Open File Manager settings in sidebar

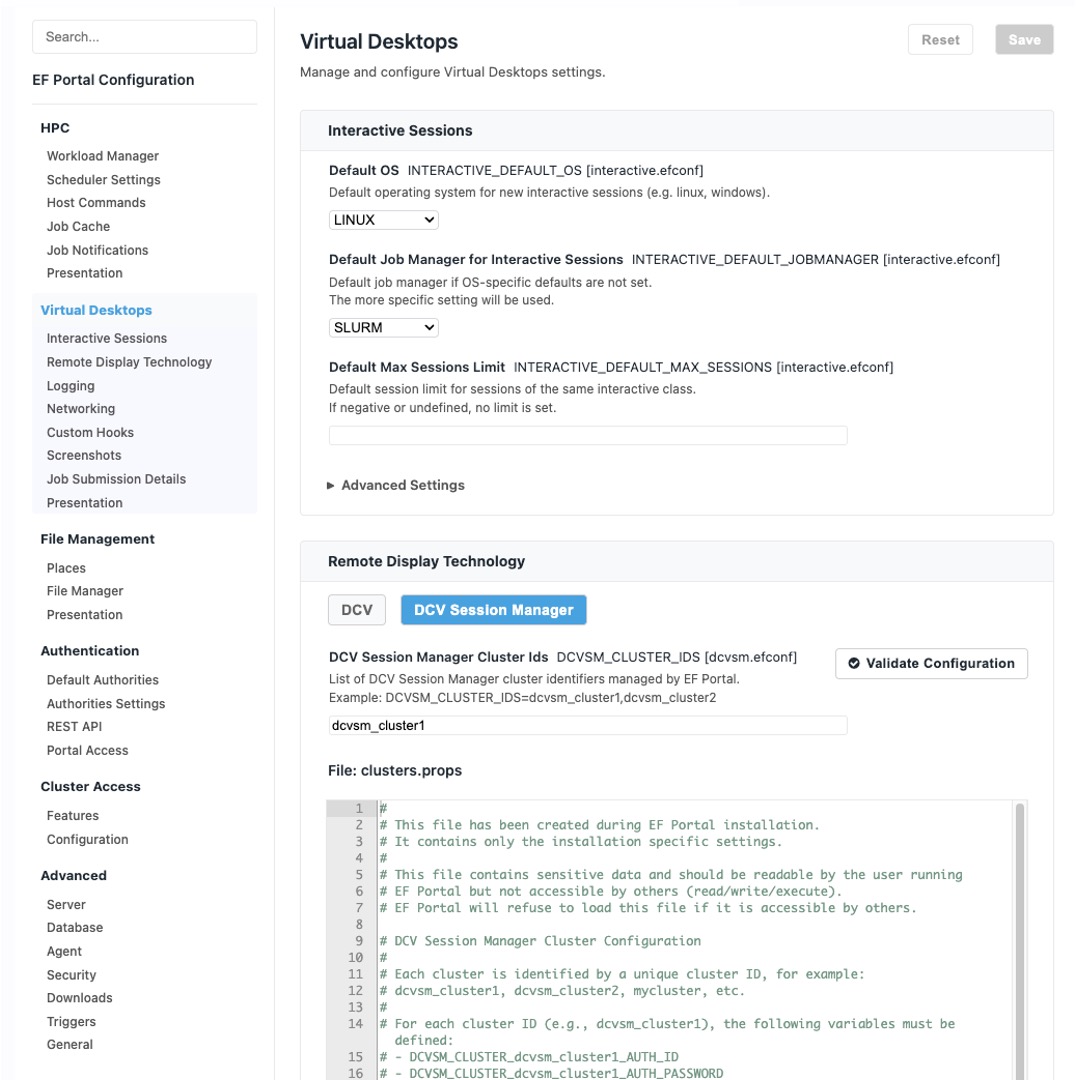click(85, 591)
